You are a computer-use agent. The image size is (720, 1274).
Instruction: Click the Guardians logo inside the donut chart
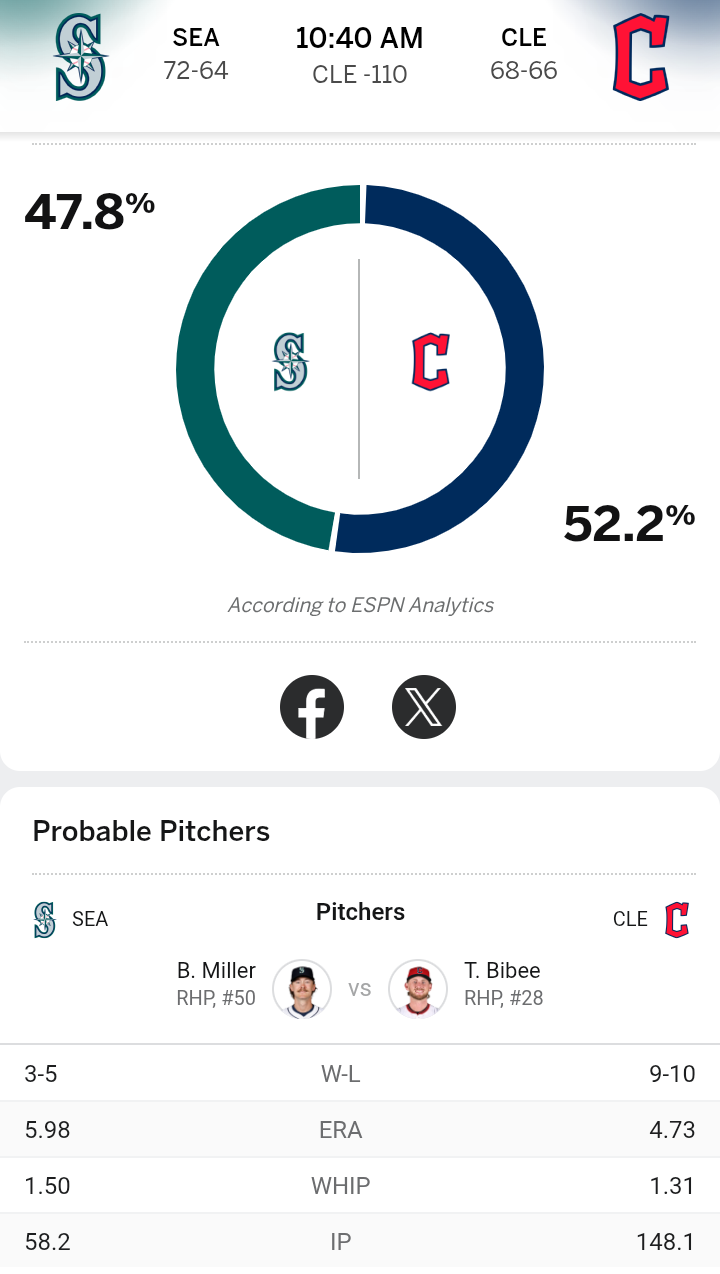430,362
